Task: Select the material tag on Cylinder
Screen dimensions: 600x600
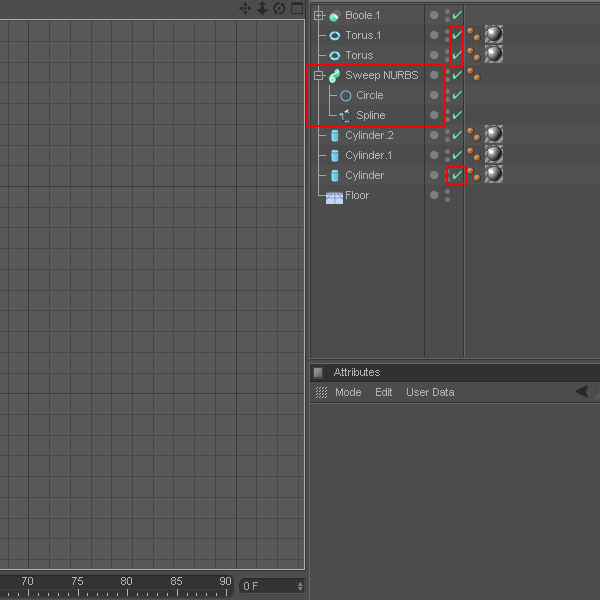Action: pyautogui.click(x=494, y=174)
